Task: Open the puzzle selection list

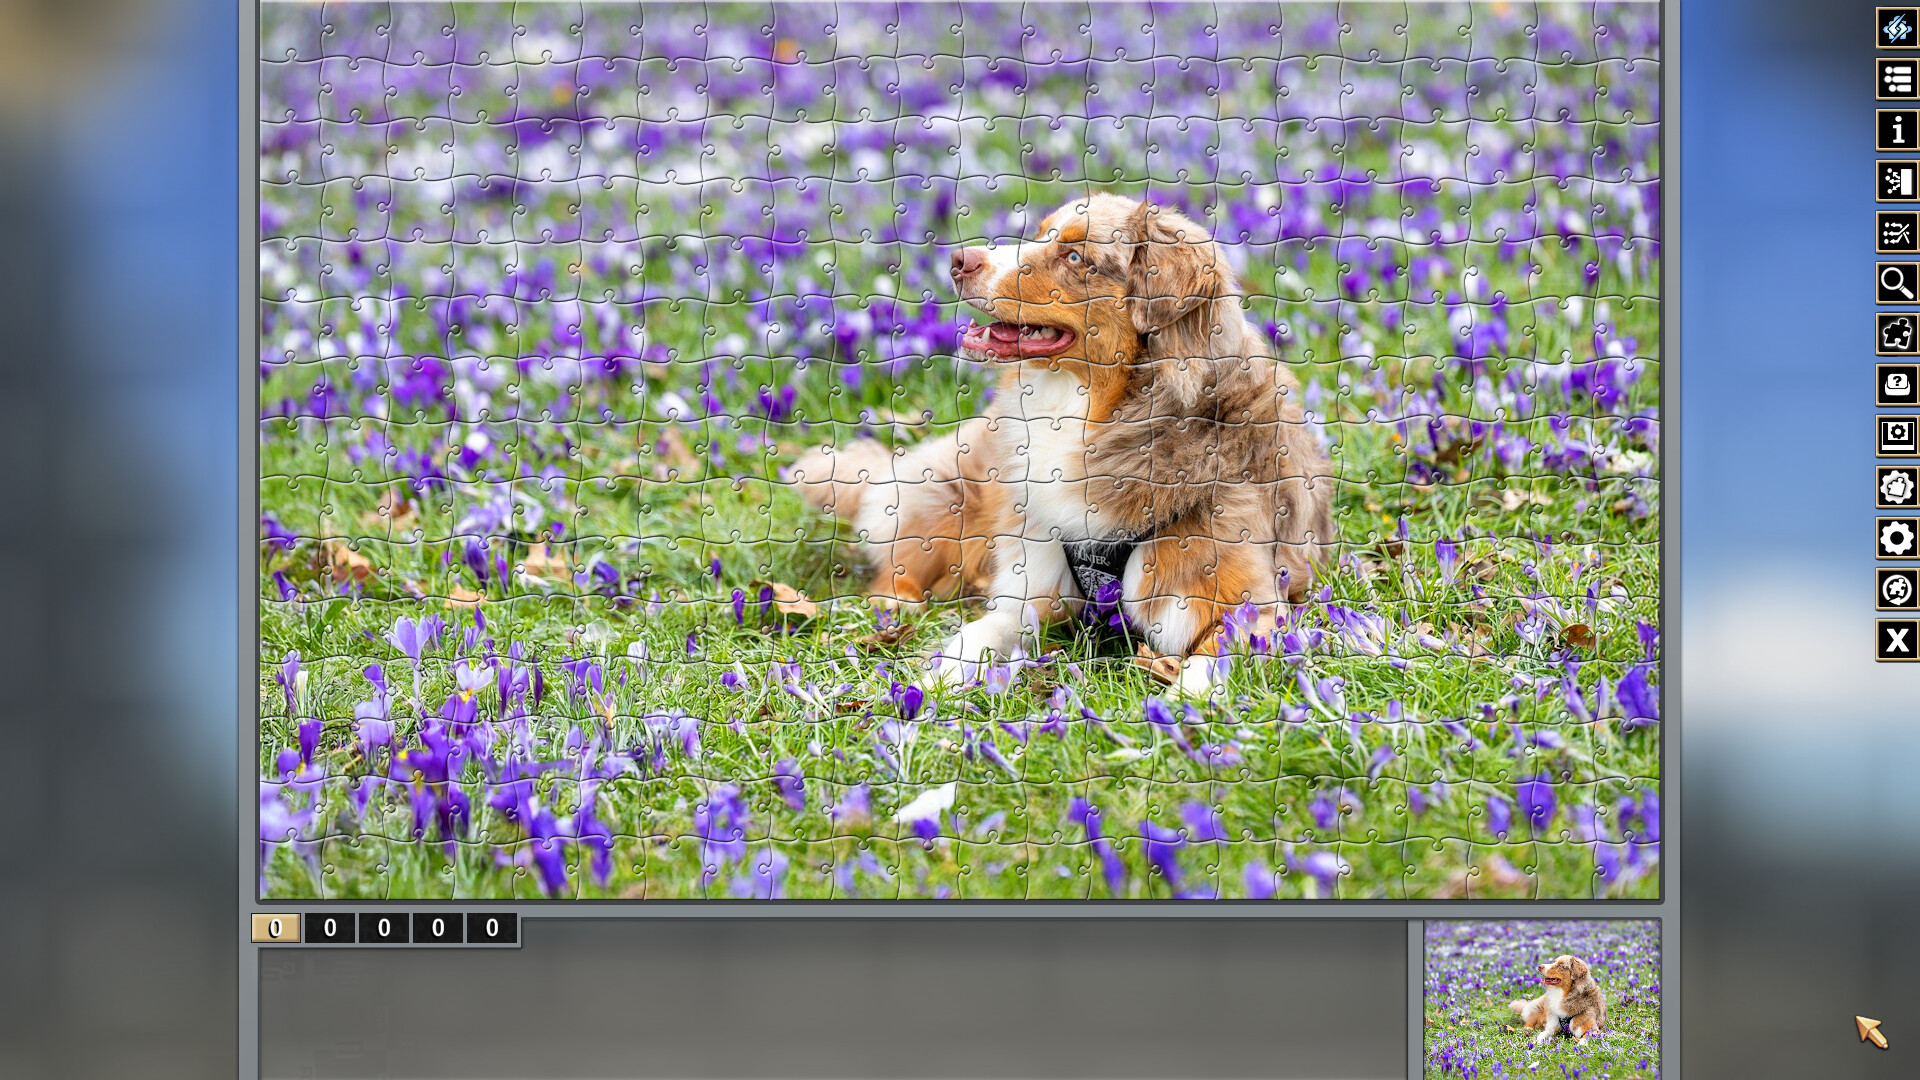Action: 1896,79
